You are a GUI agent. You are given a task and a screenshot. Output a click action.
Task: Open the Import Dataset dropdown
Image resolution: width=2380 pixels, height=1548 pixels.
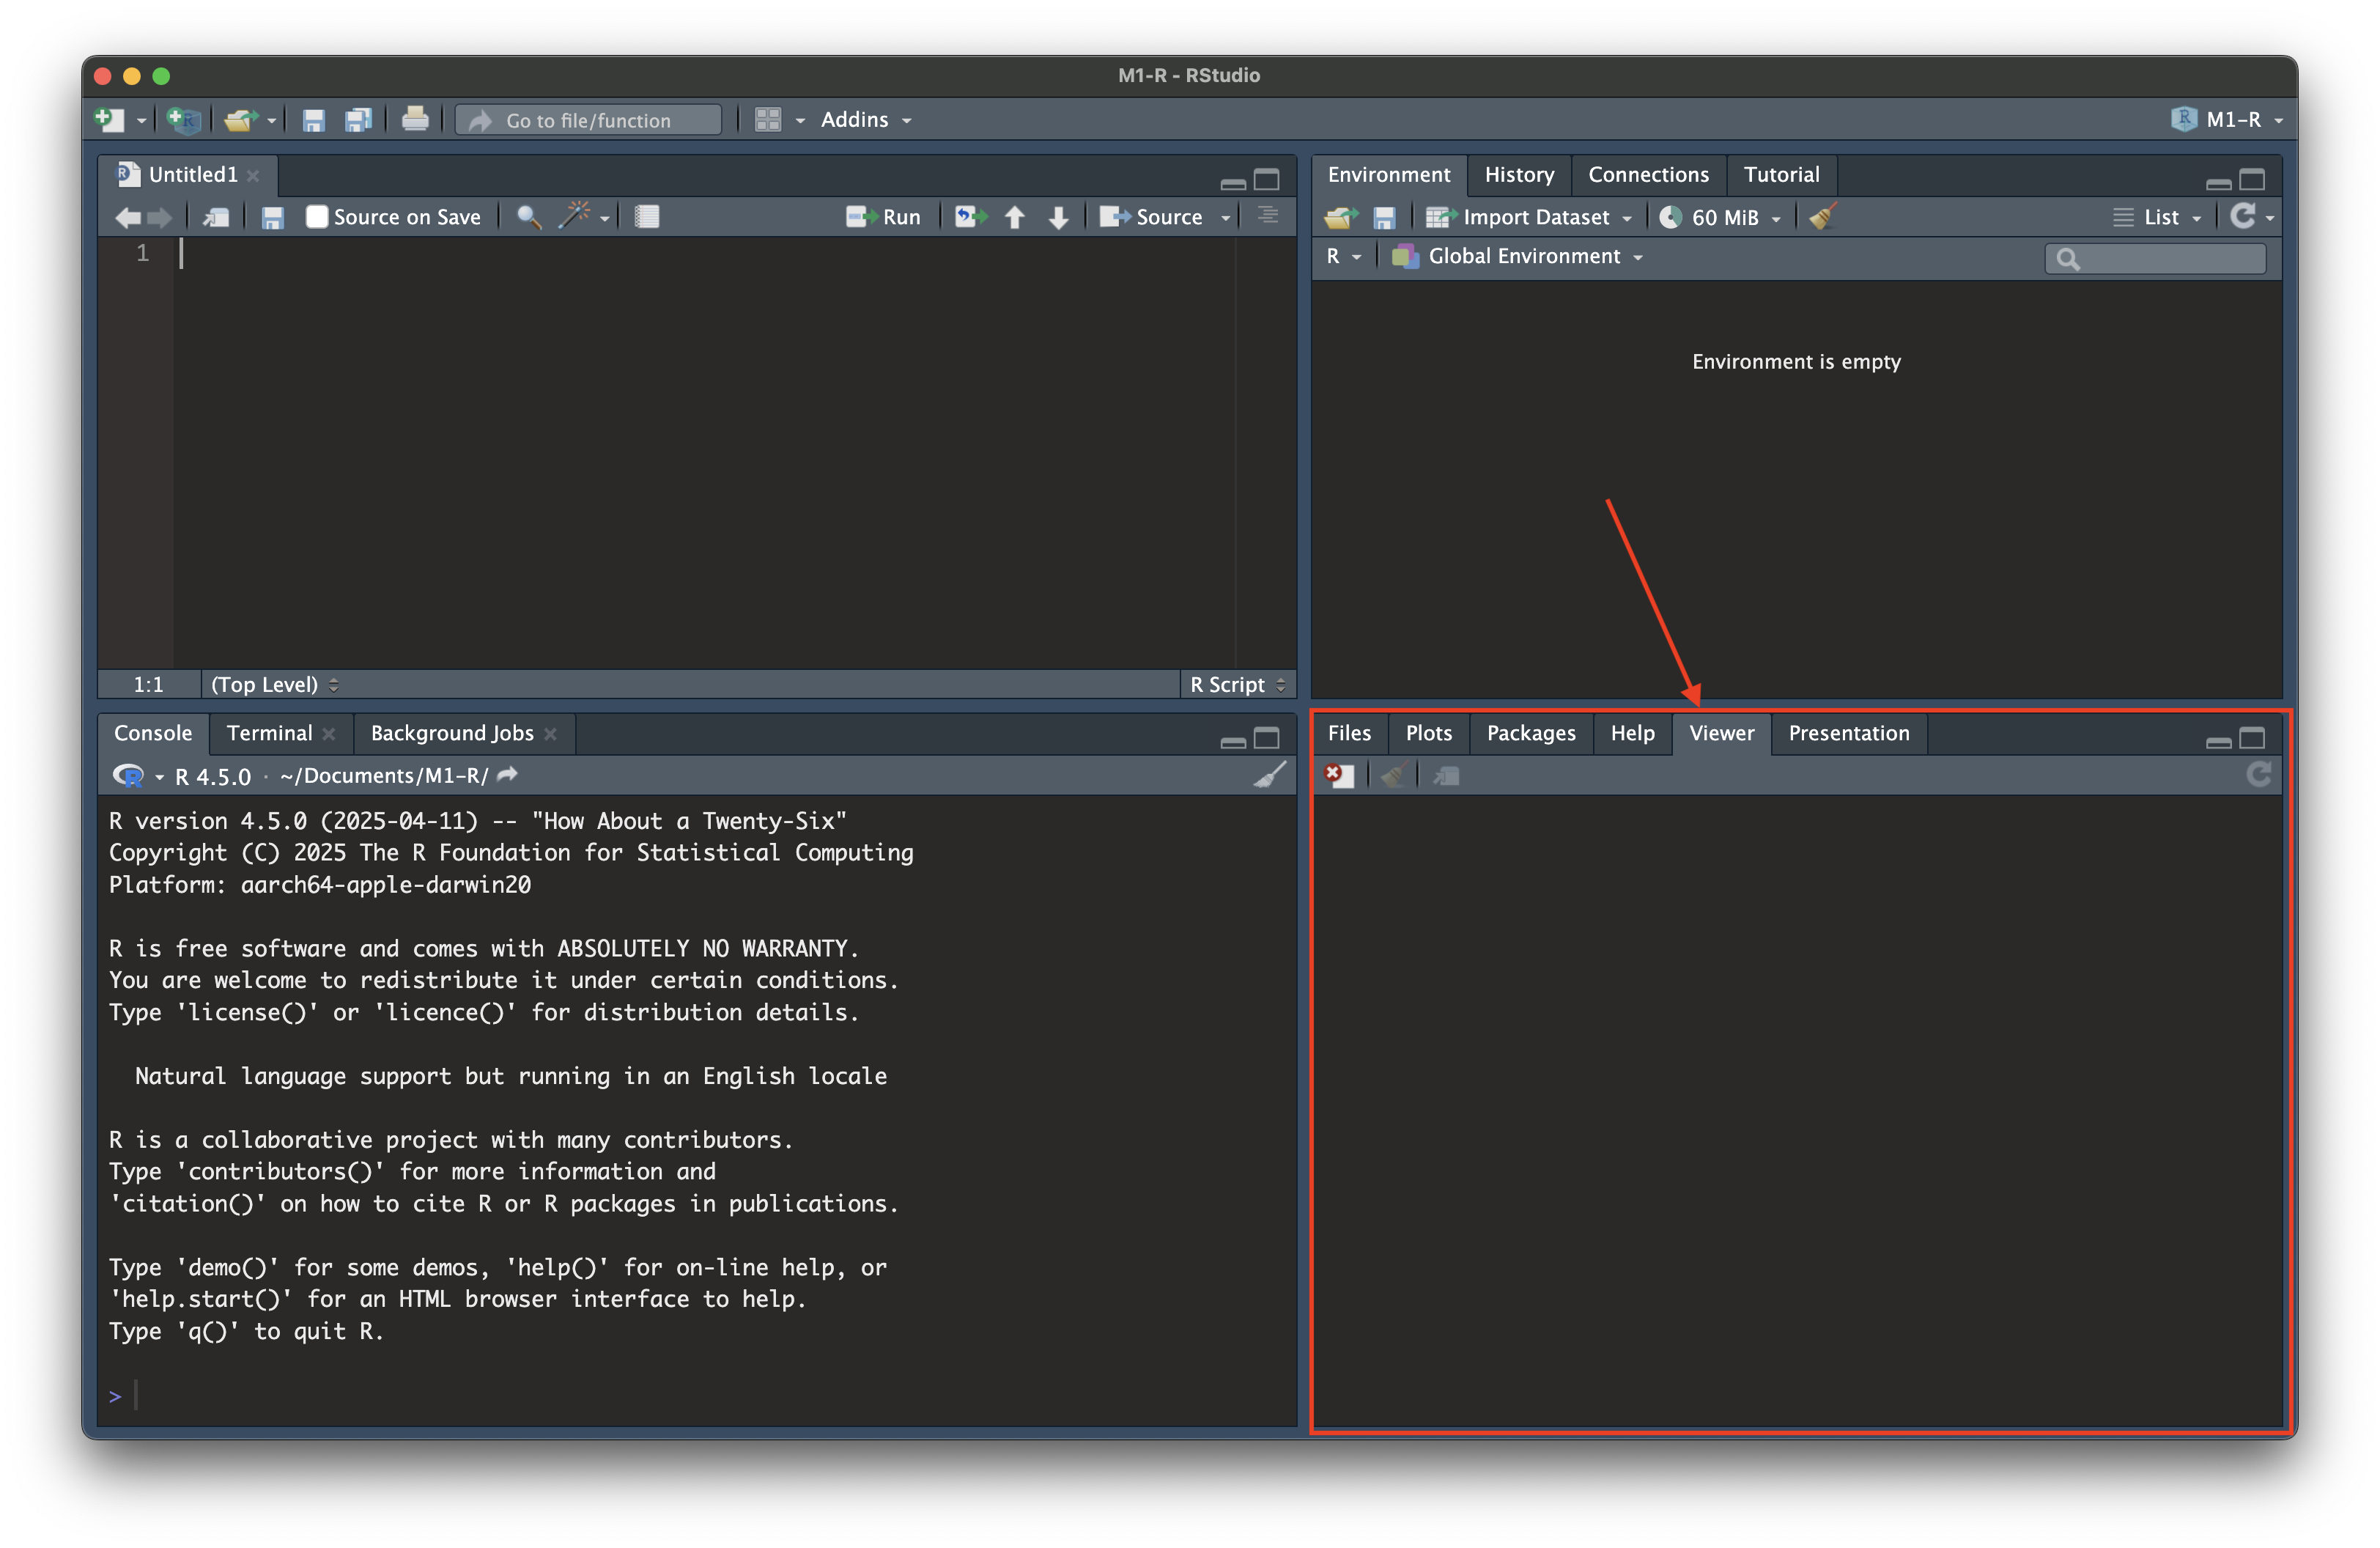coord(1529,217)
